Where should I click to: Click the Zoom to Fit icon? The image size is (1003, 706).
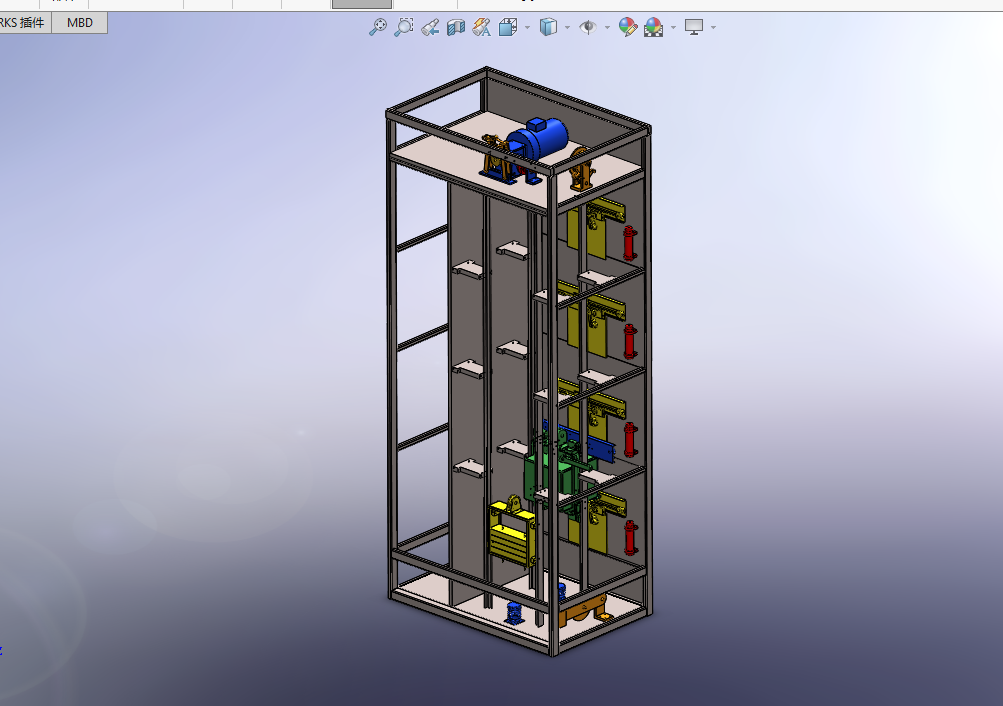(378, 27)
